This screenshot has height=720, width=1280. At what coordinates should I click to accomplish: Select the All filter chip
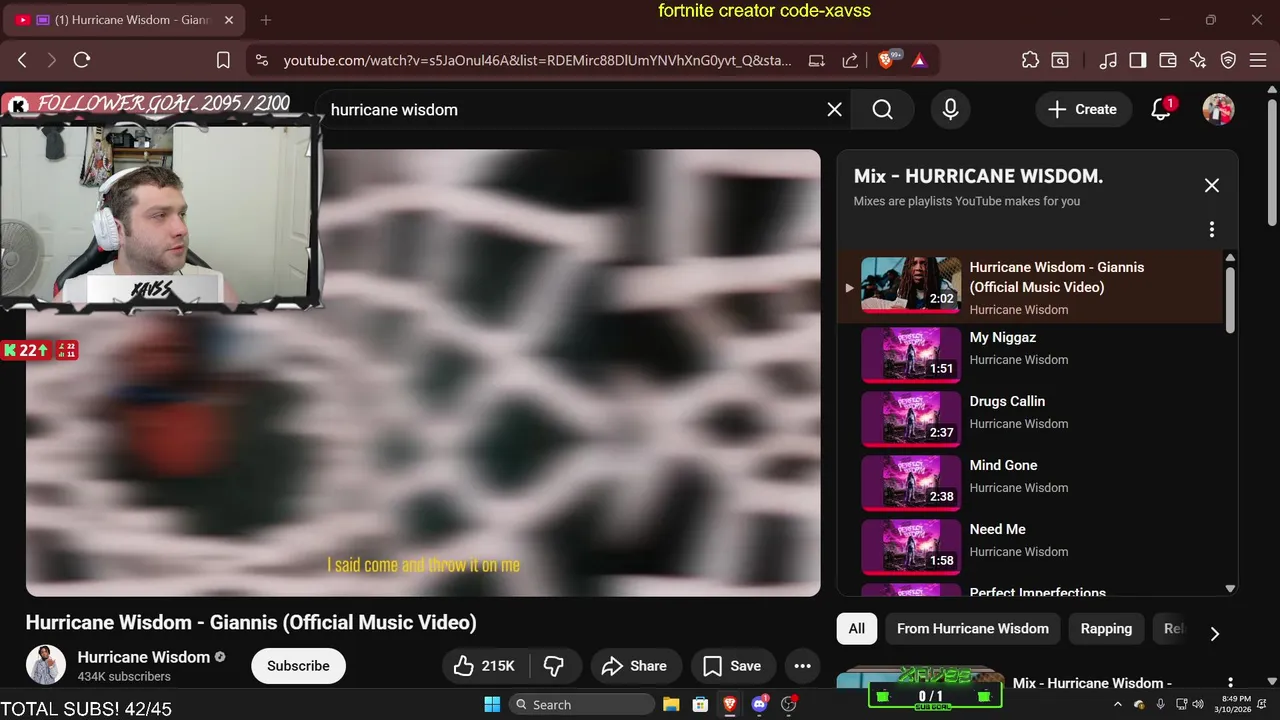[x=857, y=629]
